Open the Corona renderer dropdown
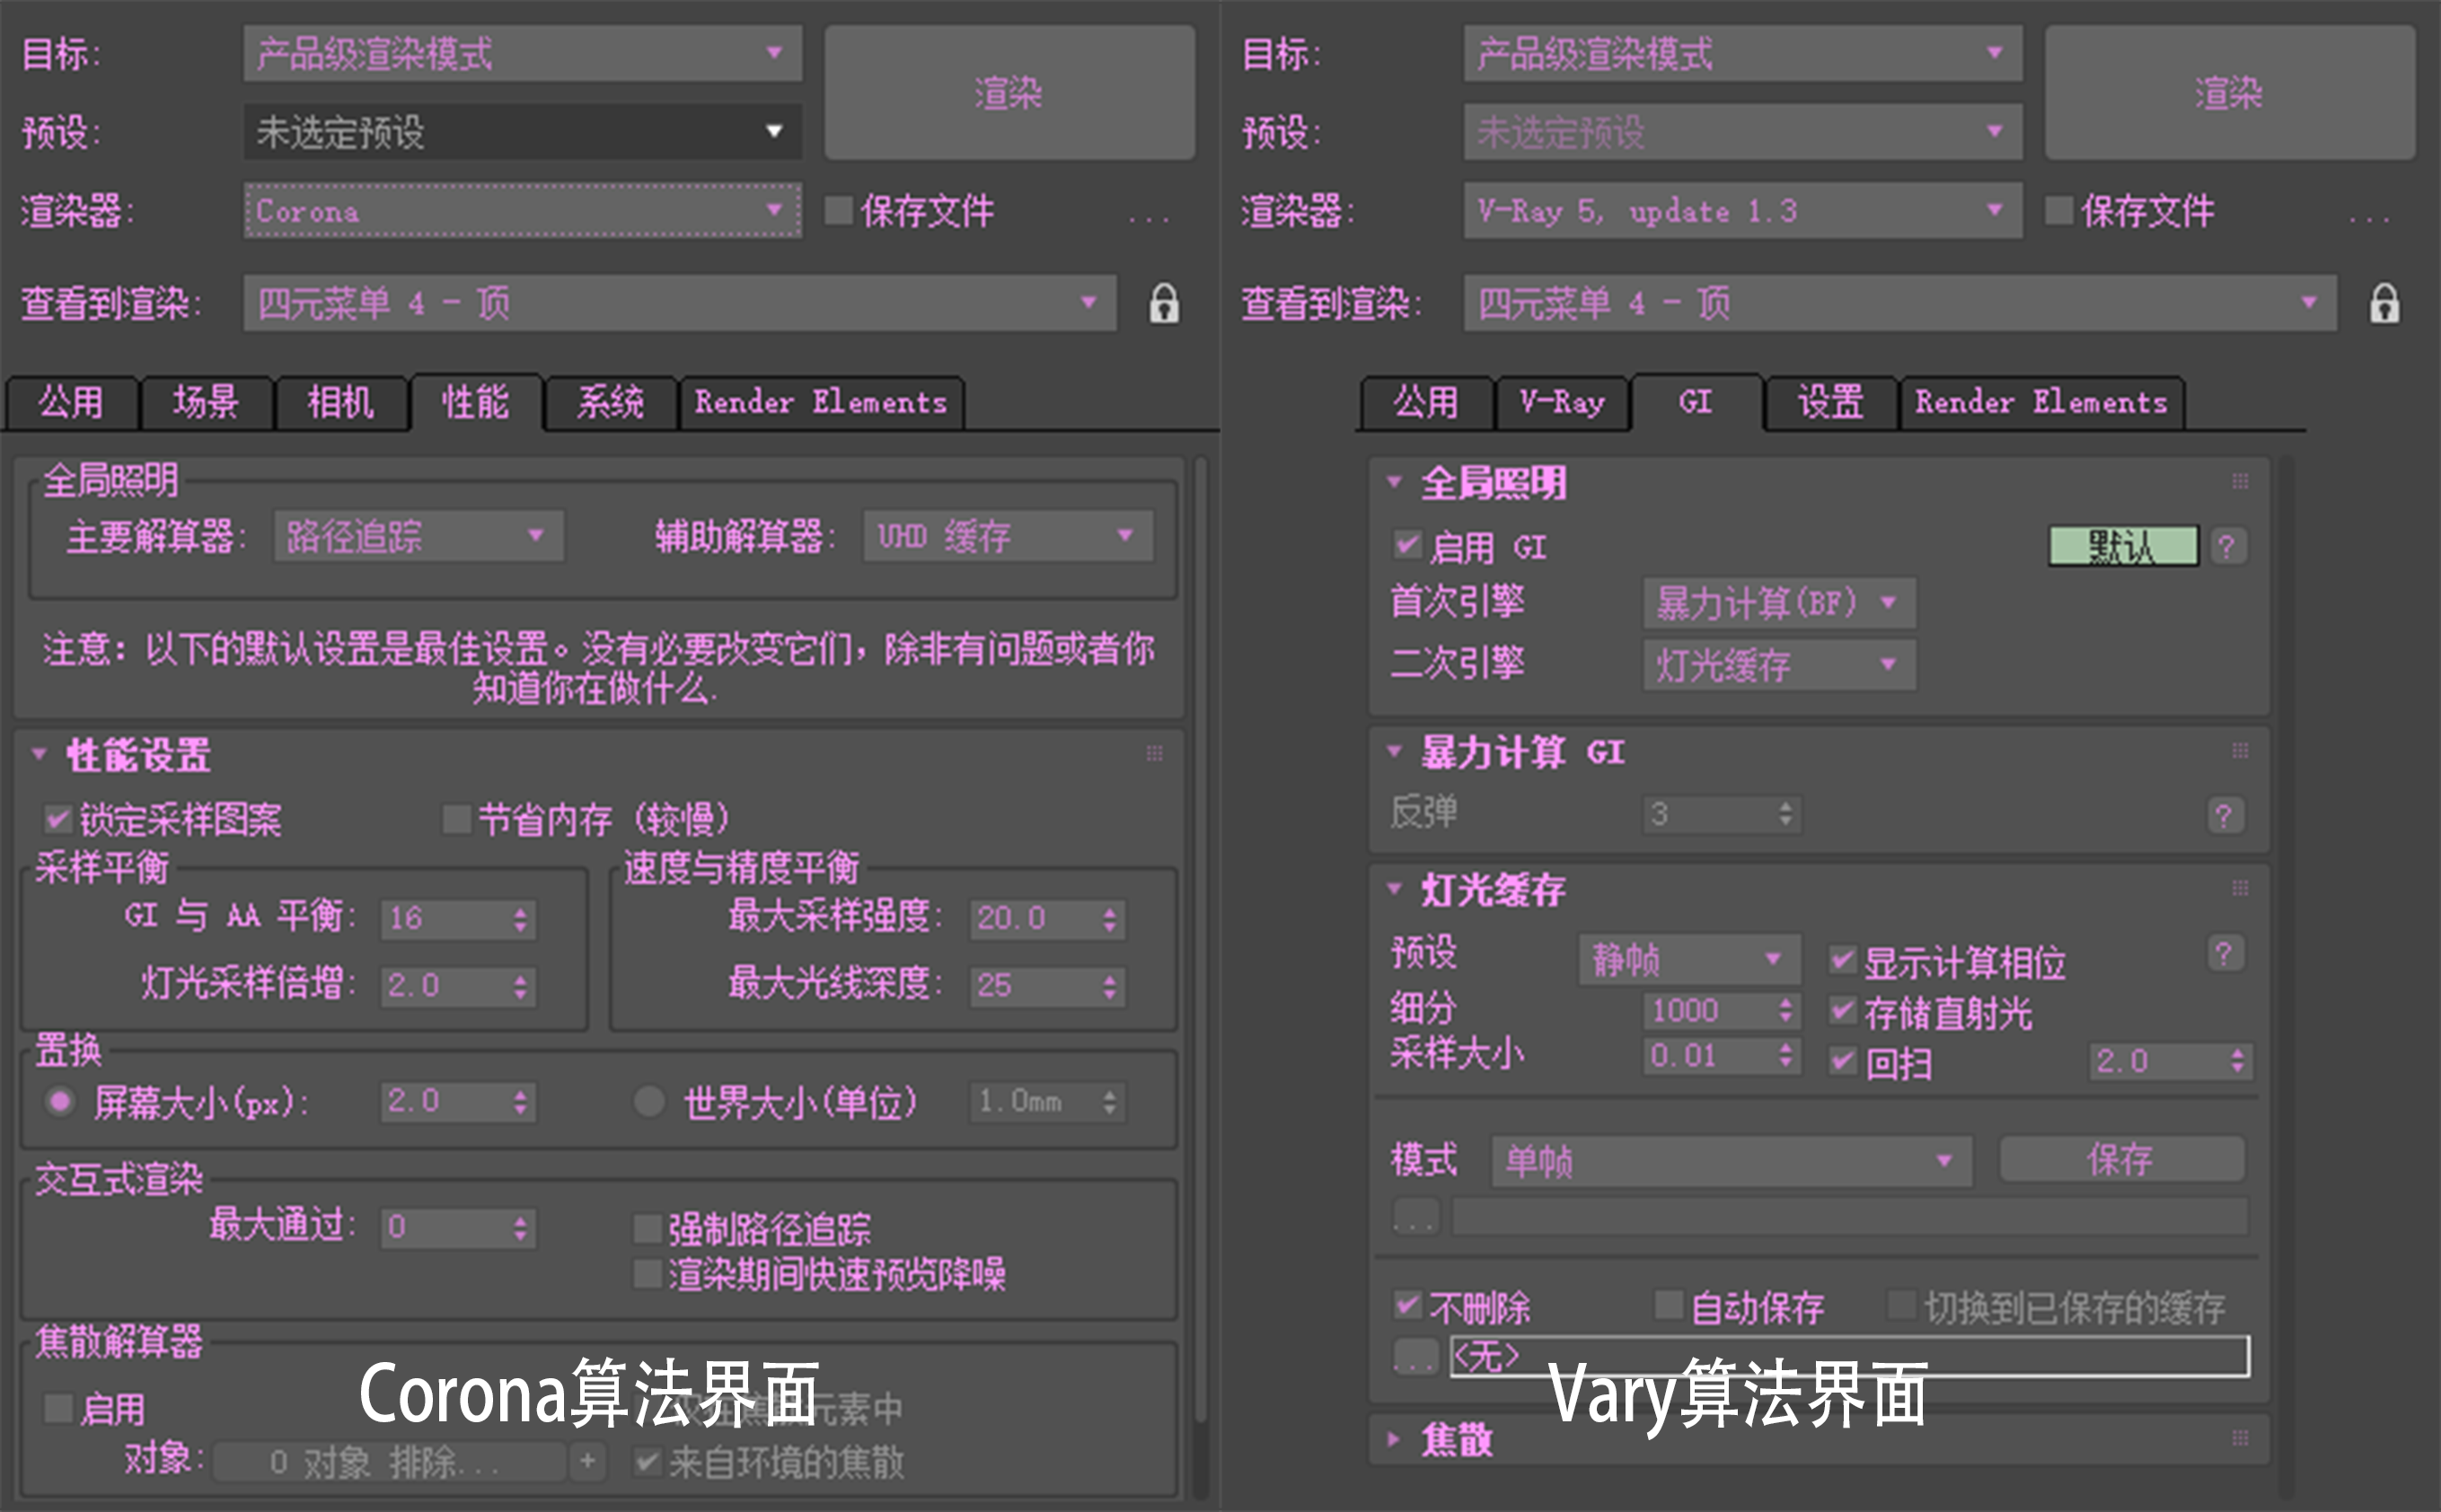 point(523,210)
